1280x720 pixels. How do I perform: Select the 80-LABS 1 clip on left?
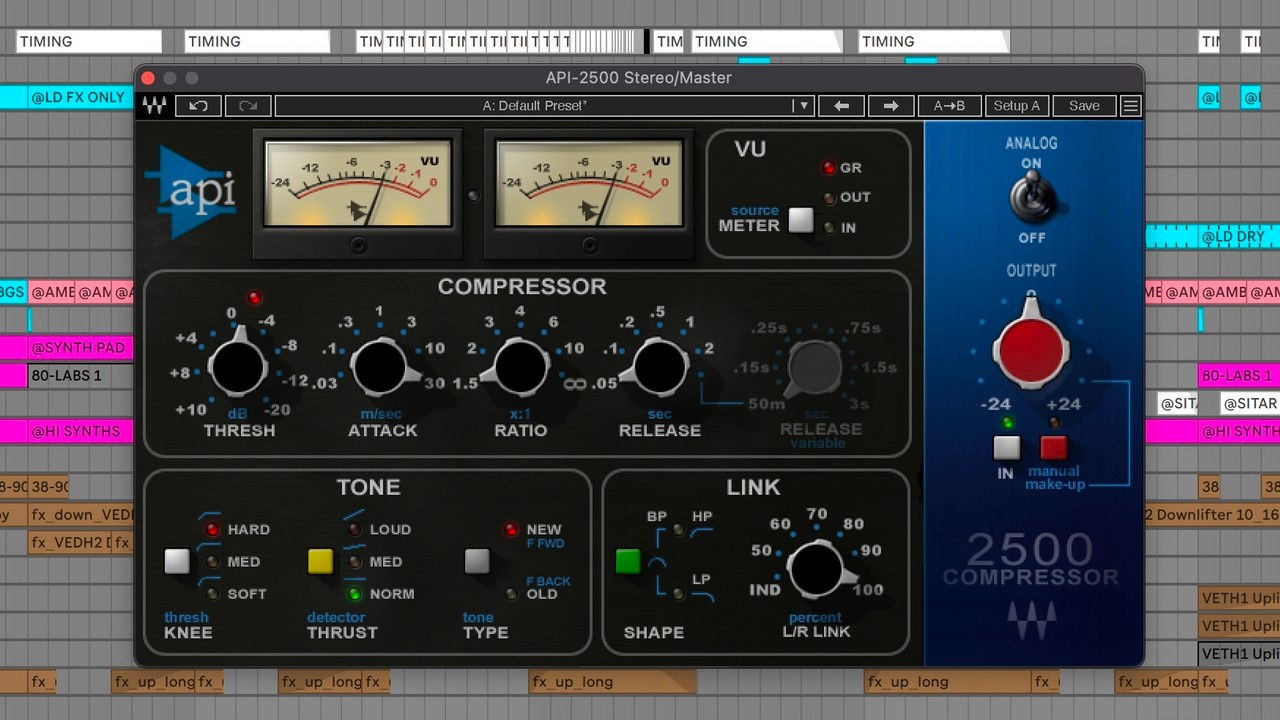pyautogui.click(x=80, y=376)
